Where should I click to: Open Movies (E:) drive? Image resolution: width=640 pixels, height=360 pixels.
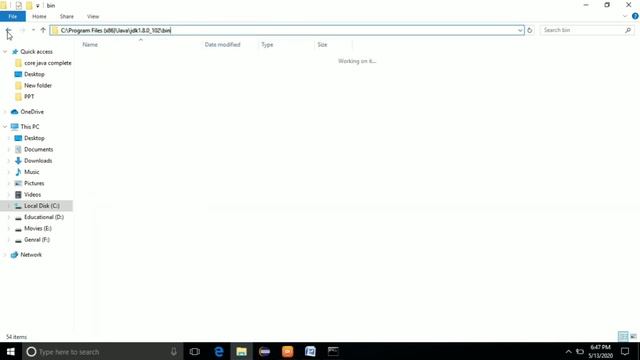coord(38,229)
